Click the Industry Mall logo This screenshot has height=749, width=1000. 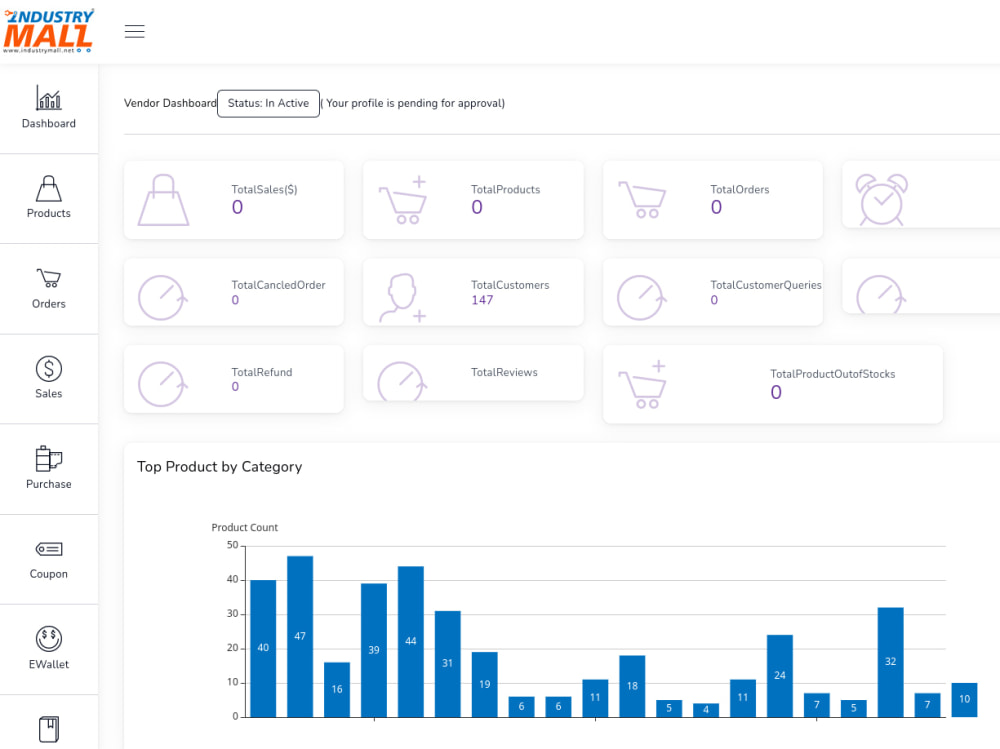point(48,30)
